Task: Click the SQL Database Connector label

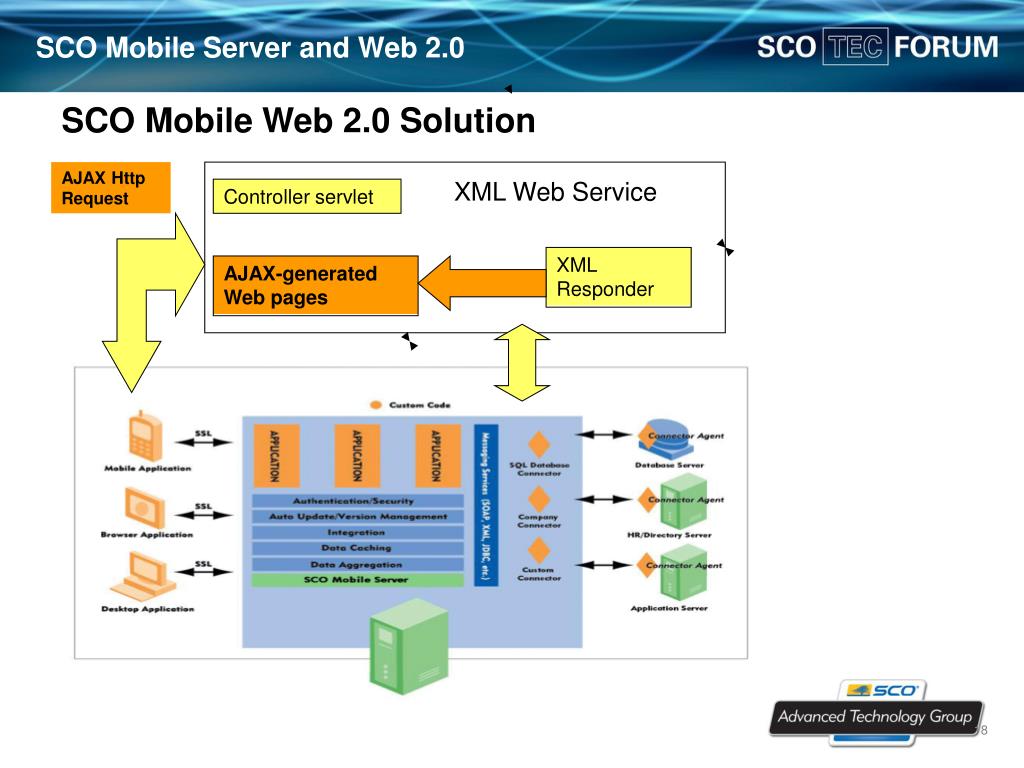Action: tap(539, 469)
